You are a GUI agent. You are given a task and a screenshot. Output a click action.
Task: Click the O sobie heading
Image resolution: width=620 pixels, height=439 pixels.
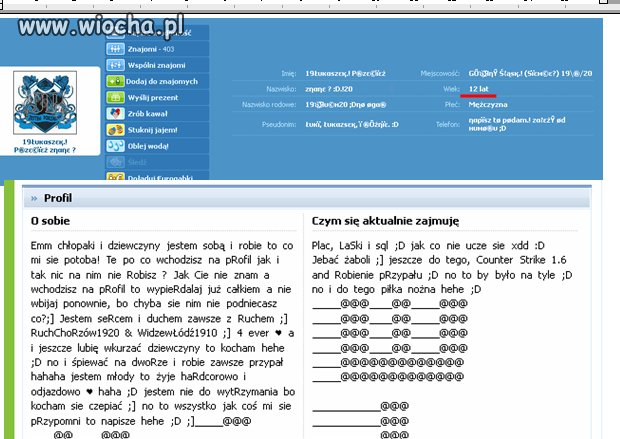(50, 221)
